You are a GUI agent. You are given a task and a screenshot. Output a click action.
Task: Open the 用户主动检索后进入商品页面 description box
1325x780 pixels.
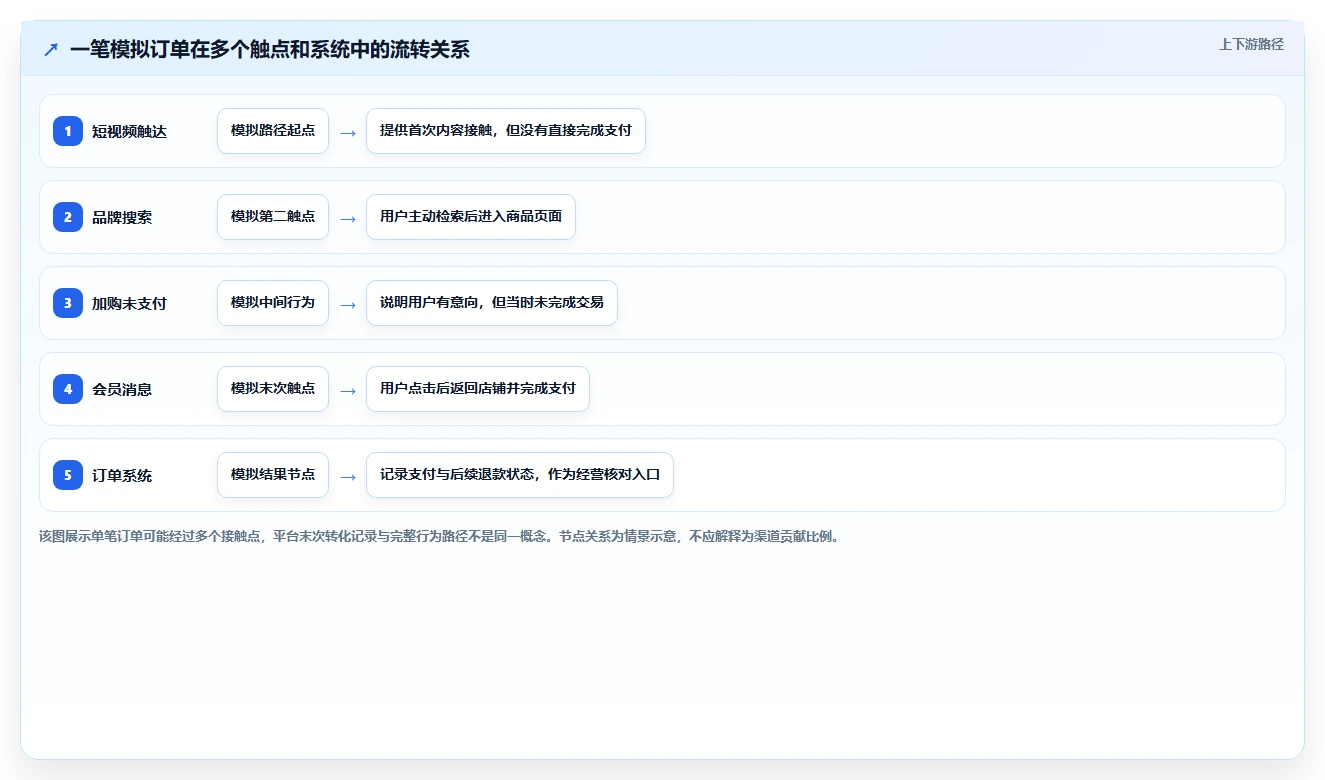pos(471,217)
